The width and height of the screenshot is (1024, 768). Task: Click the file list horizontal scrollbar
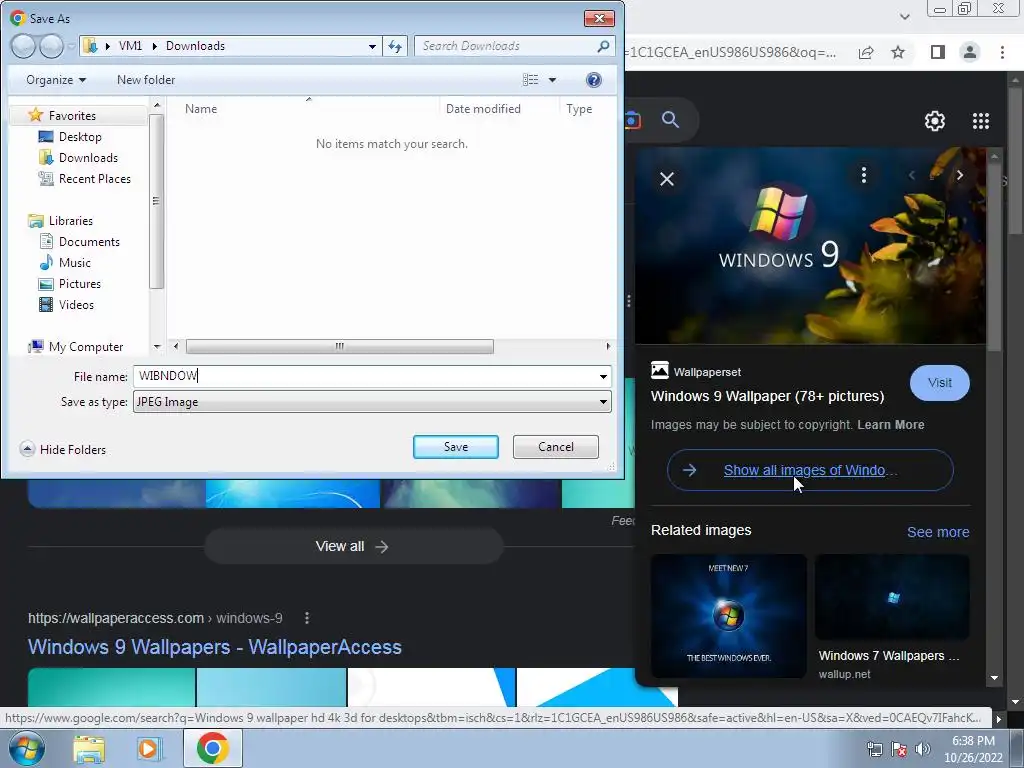340,346
